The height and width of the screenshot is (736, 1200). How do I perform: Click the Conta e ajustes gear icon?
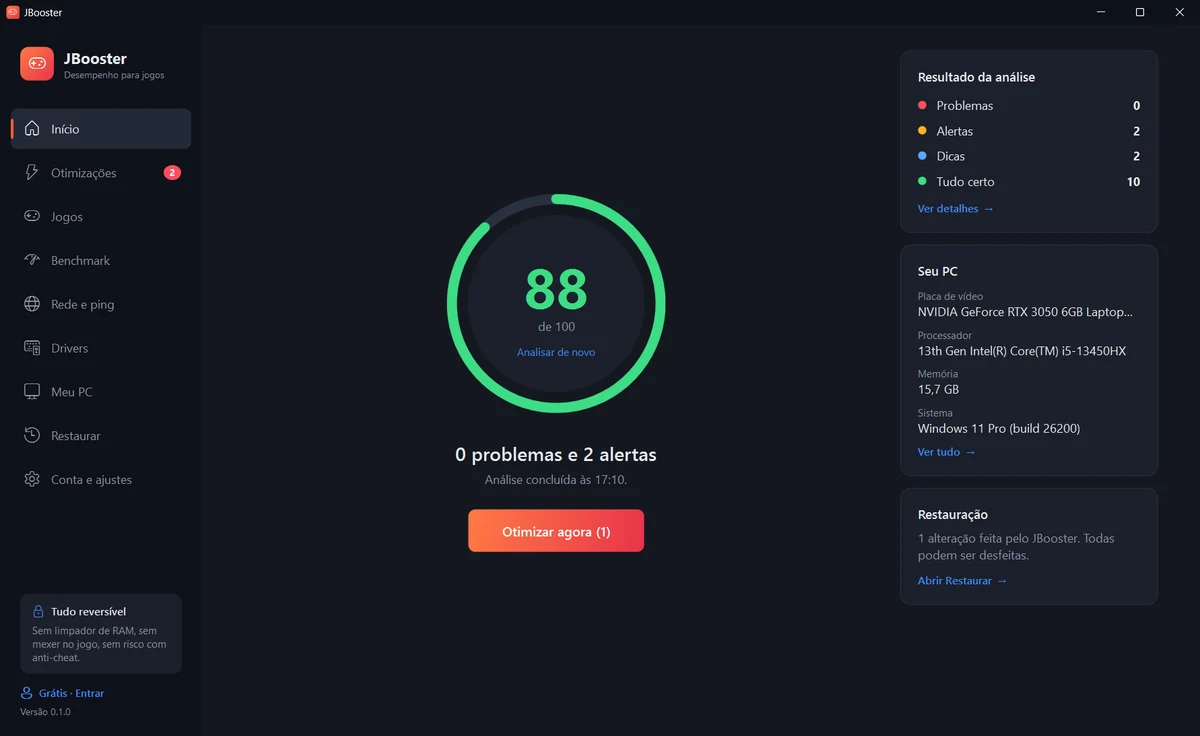[32, 480]
